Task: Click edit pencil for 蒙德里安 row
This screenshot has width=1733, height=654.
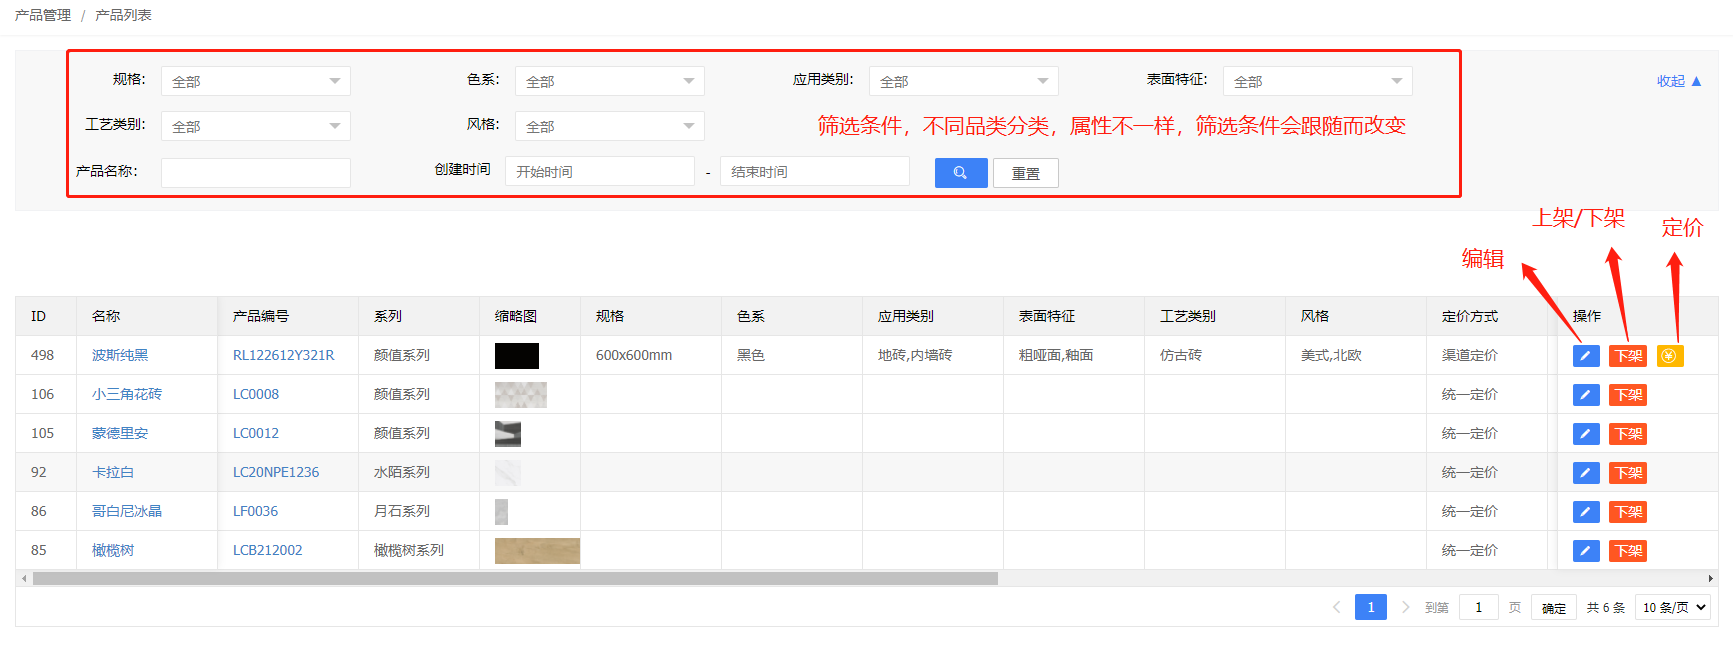Action: [1585, 434]
